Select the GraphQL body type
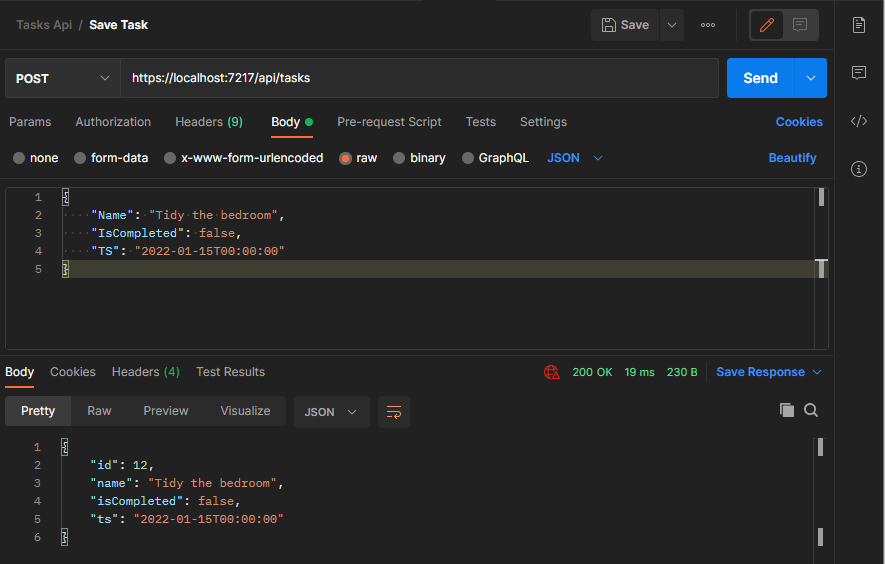Viewport: 885px width, 564px height. click(496, 158)
